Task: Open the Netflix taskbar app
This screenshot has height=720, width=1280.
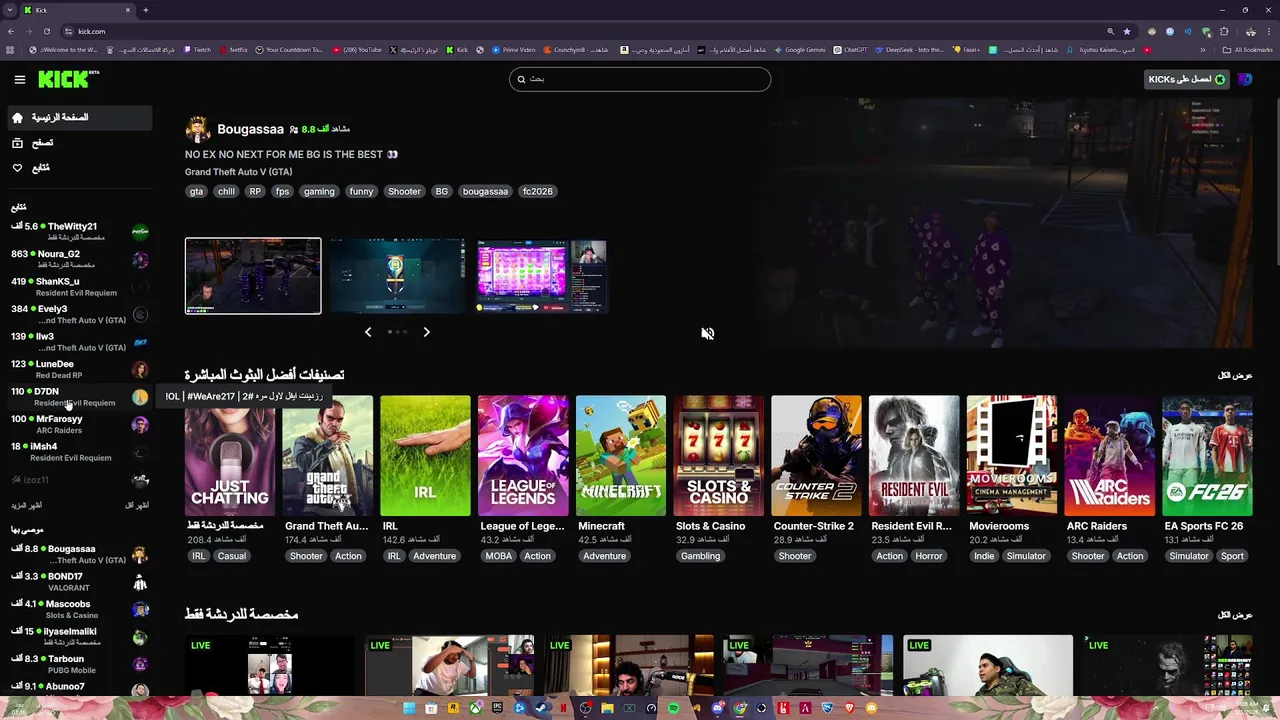Action: click(x=563, y=708)
